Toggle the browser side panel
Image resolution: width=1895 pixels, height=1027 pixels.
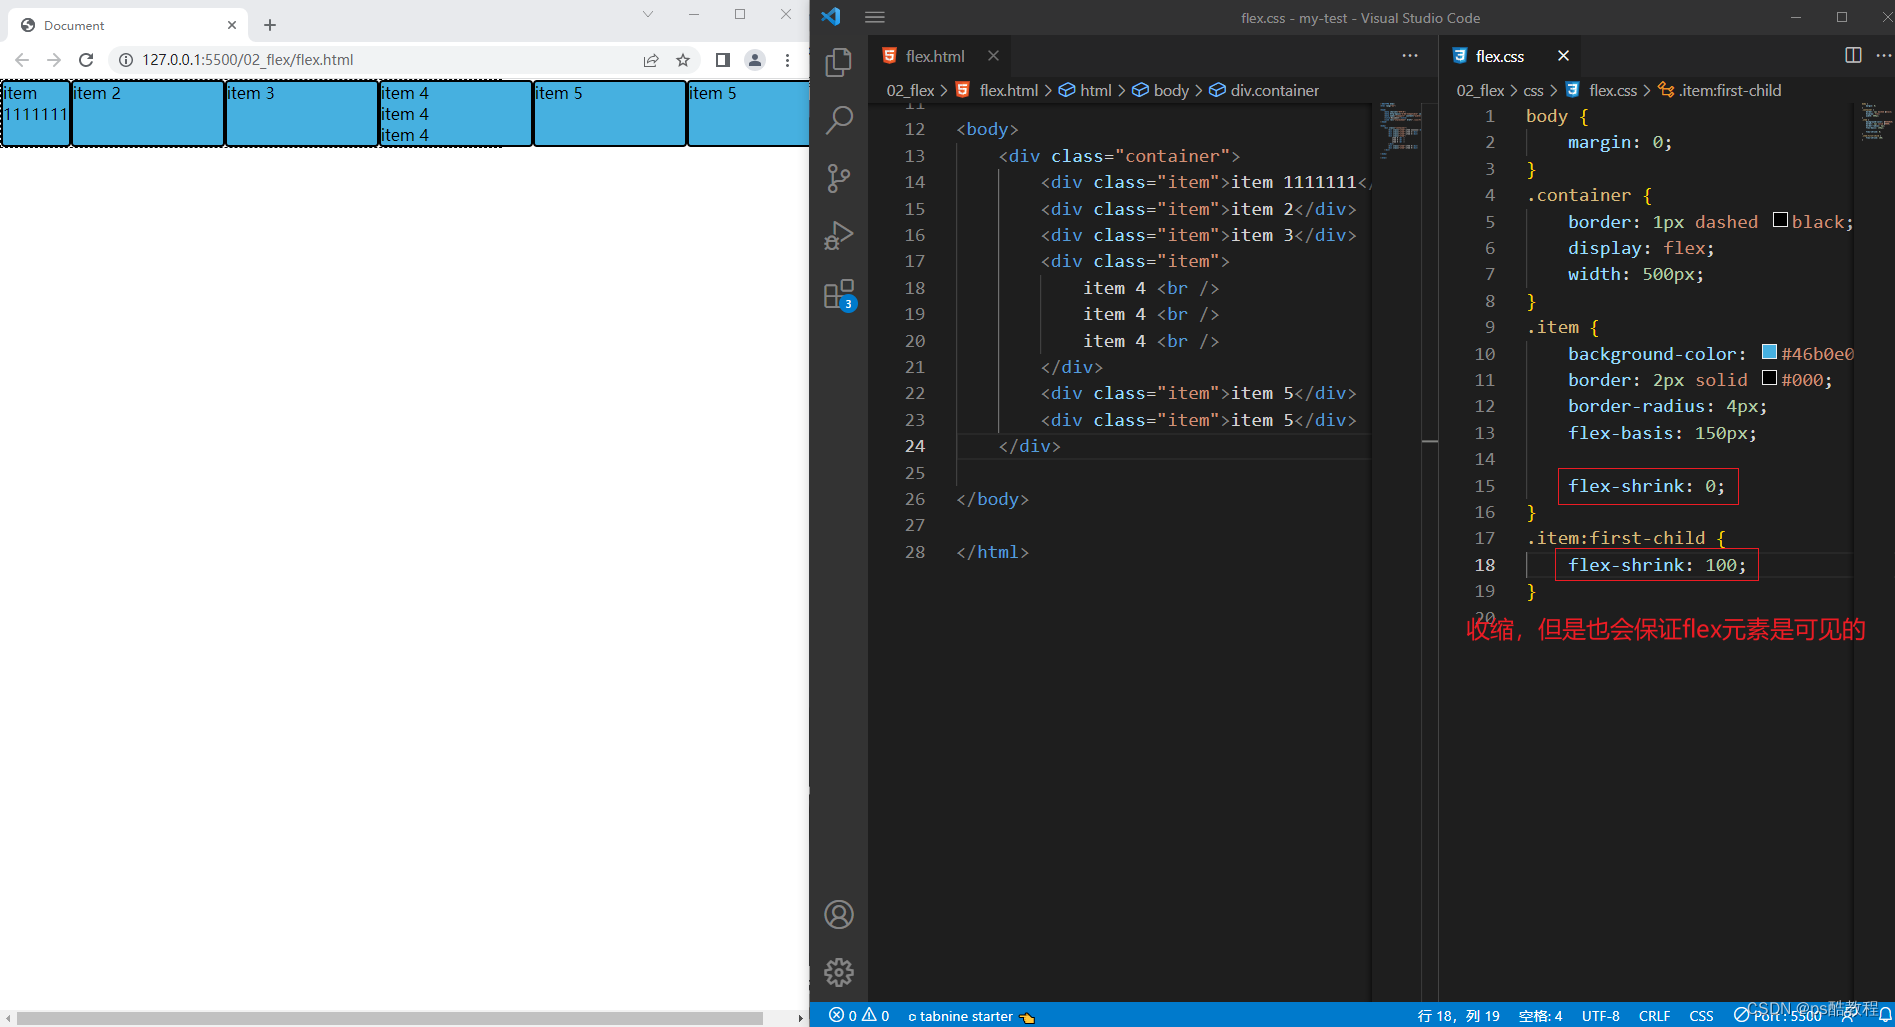pos(723,60)
